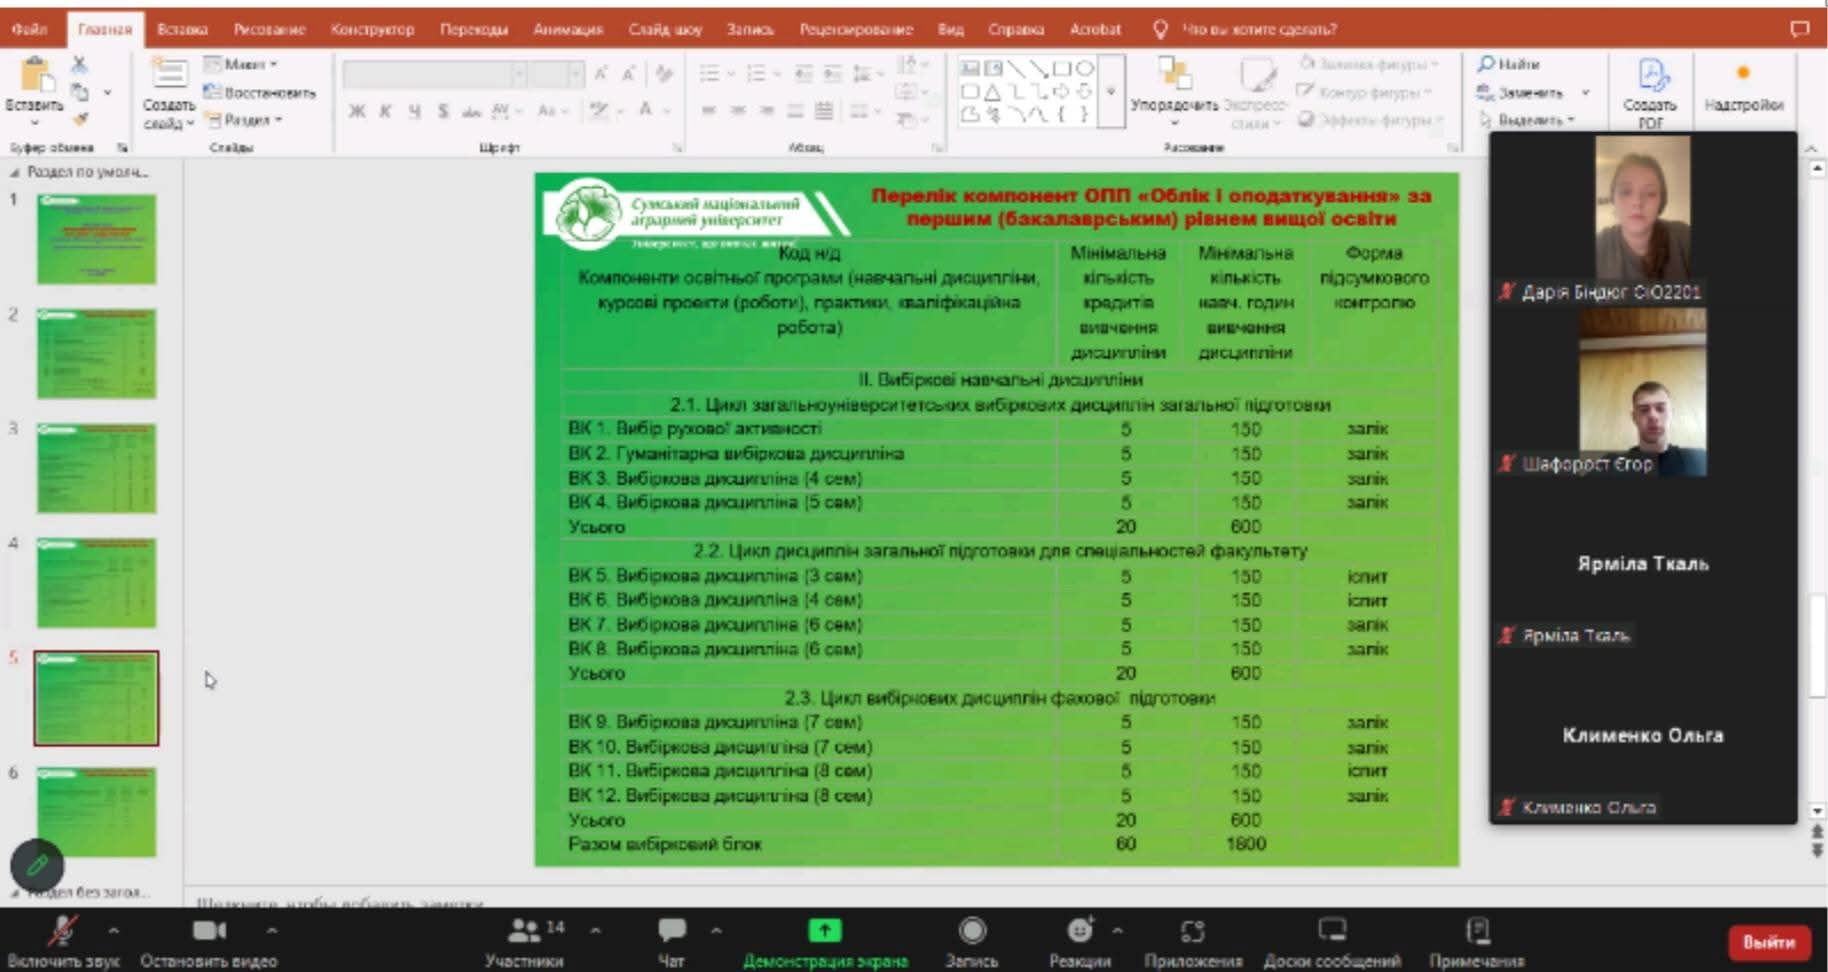Unmute microphone with Включить звук
This screenshot has height=972, width=1828.
(62, 932)
